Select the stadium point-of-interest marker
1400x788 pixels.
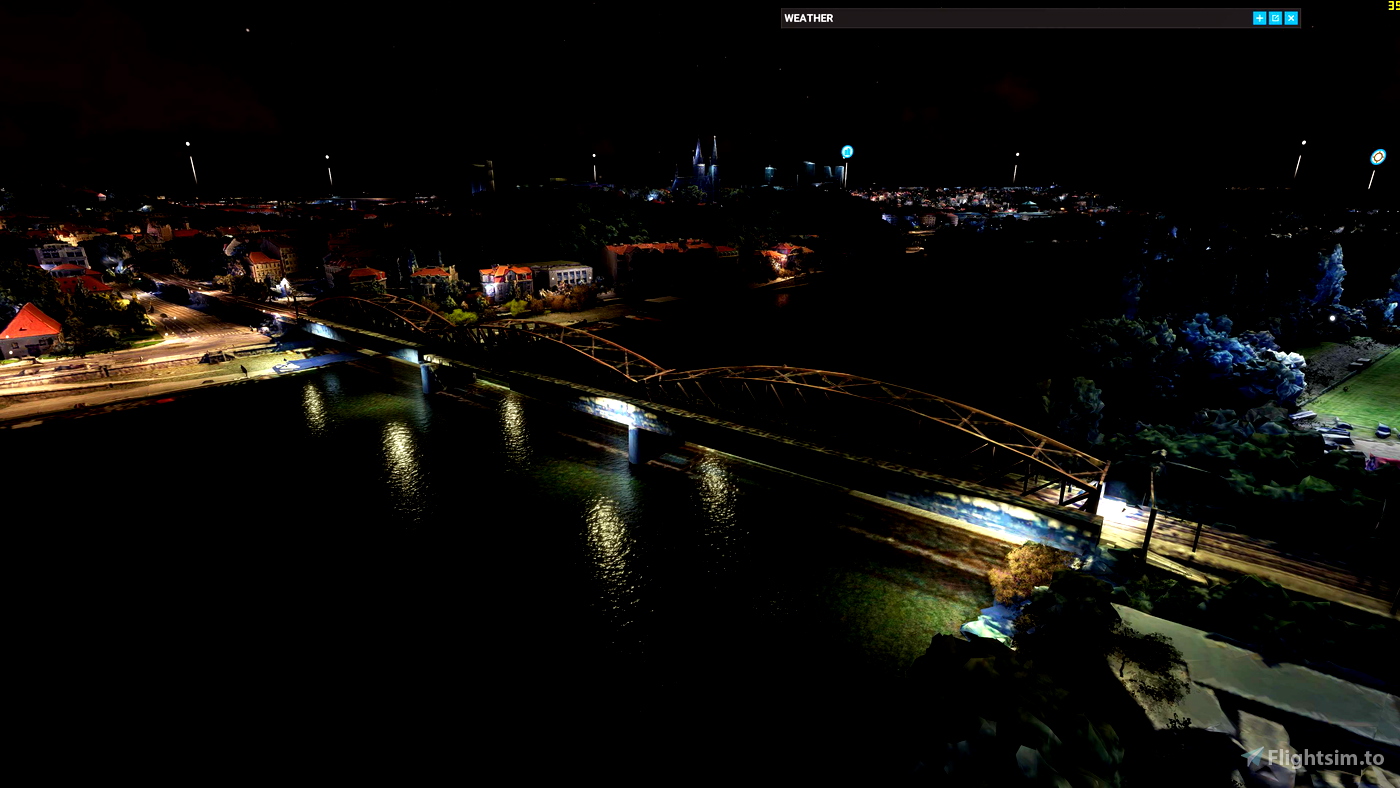coord(1378,157)
